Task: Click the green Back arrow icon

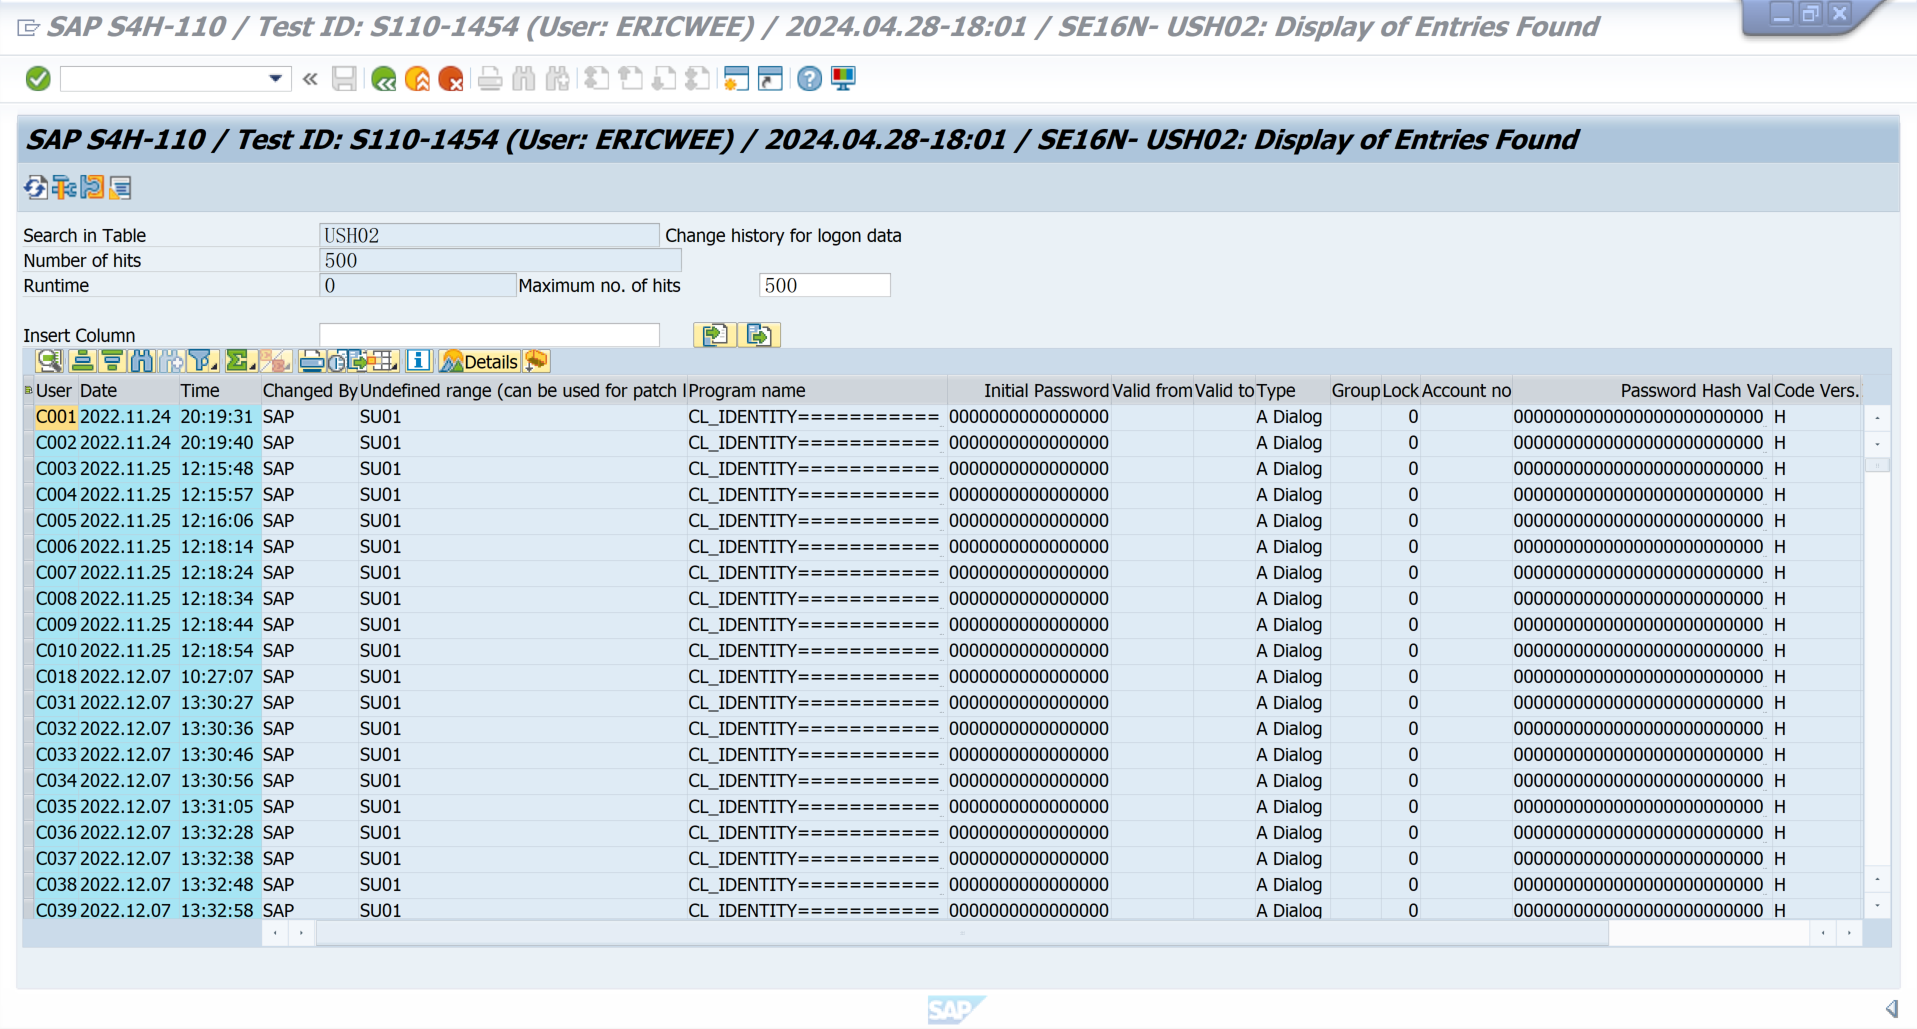Action: click(x=383, y=79)
